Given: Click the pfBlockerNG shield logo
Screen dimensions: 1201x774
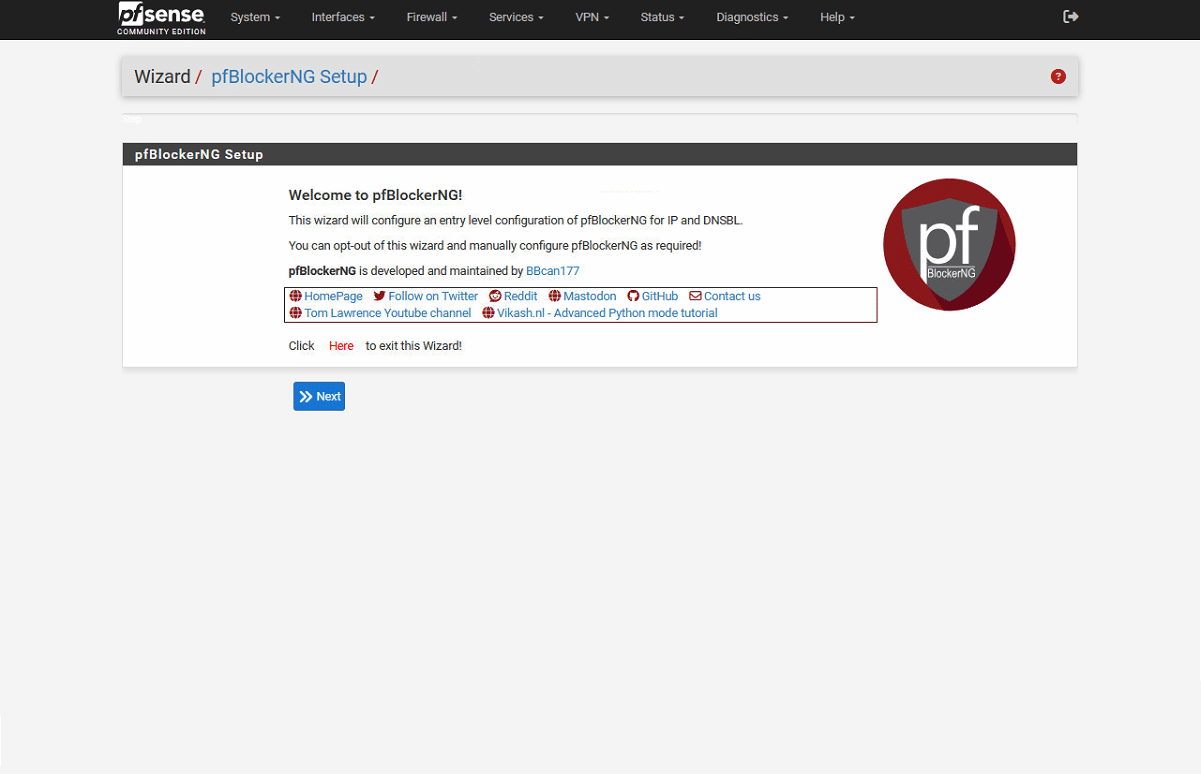Looking at the screenshot, I should point(949,245).
